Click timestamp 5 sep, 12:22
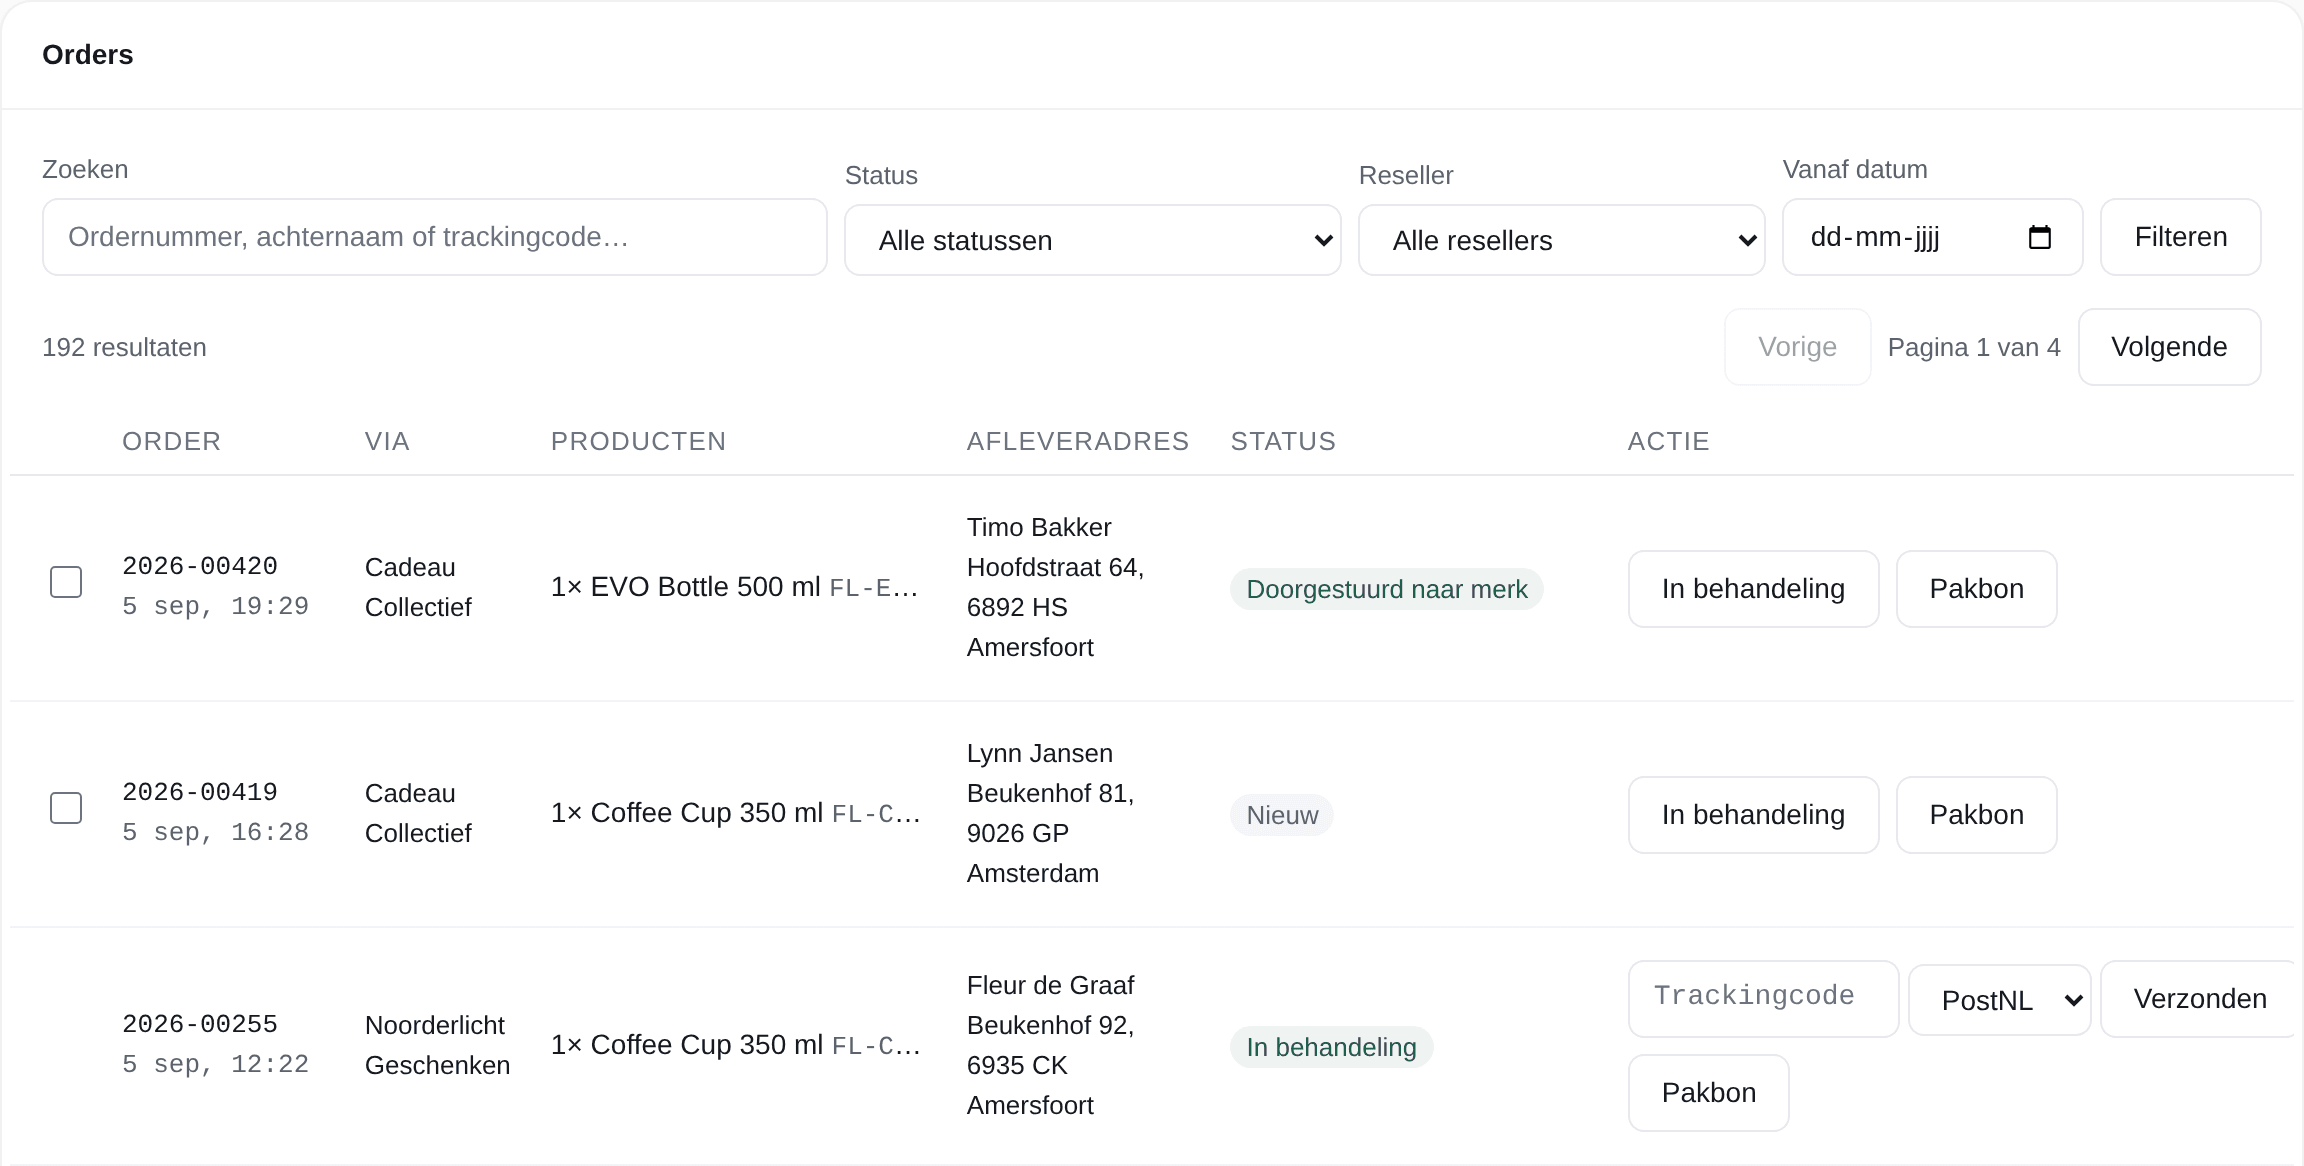Viewport: 2304px width, 1166px height. (x=215, y=1064)
